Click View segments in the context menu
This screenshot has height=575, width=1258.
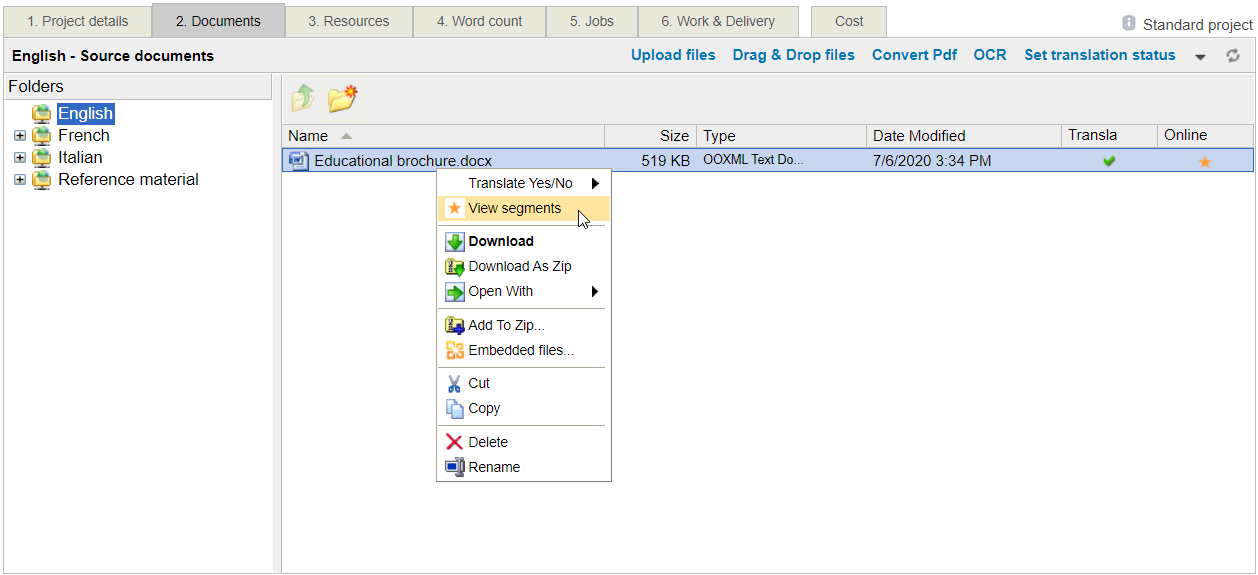(x=514, y=208)
